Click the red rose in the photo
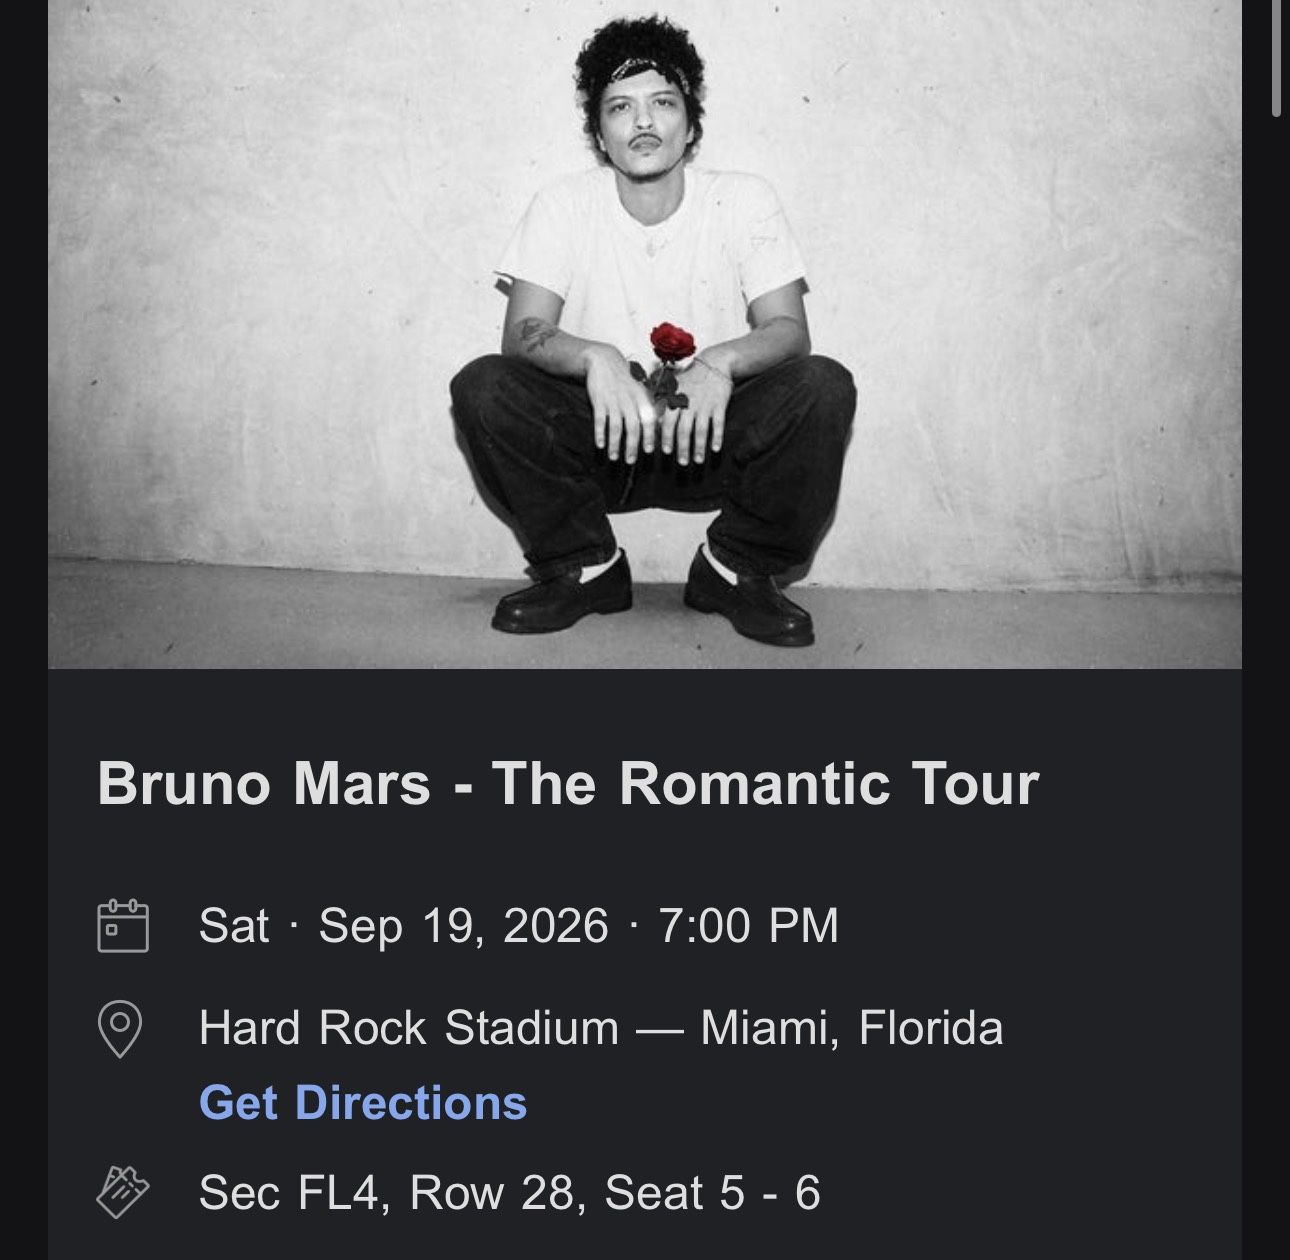 coord(672,343)
